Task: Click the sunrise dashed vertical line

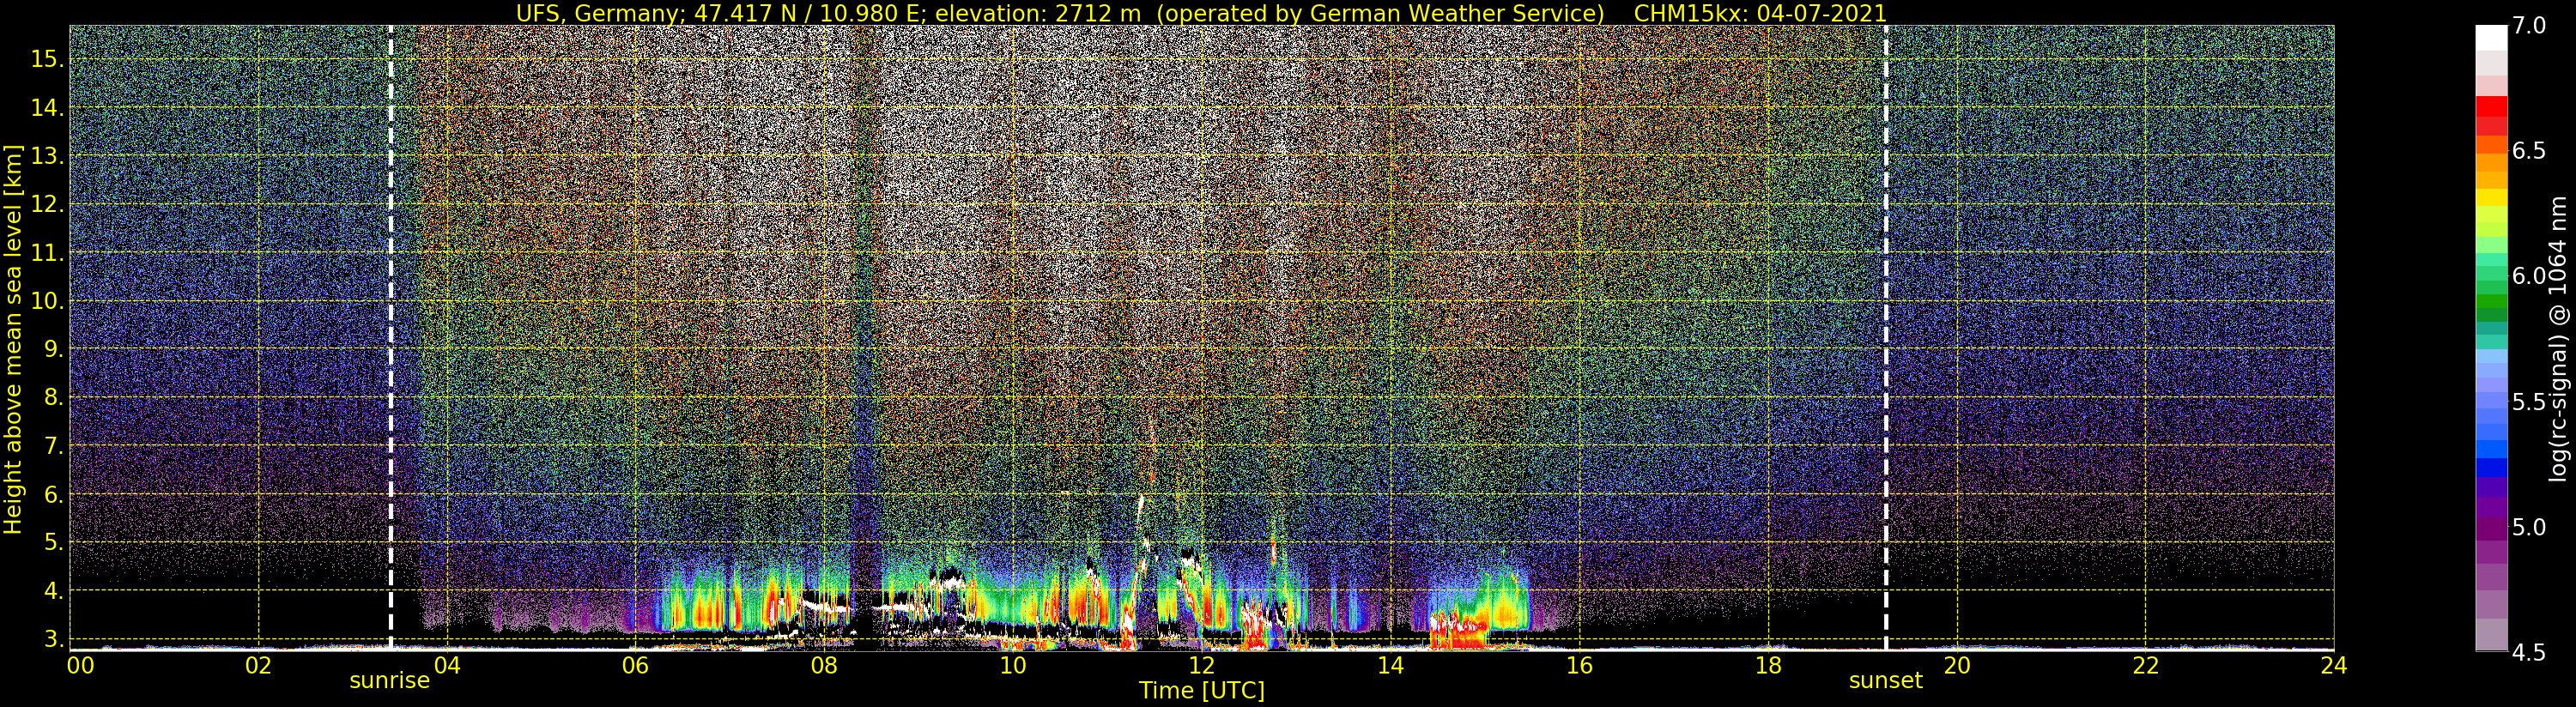Action: [390, 338]
